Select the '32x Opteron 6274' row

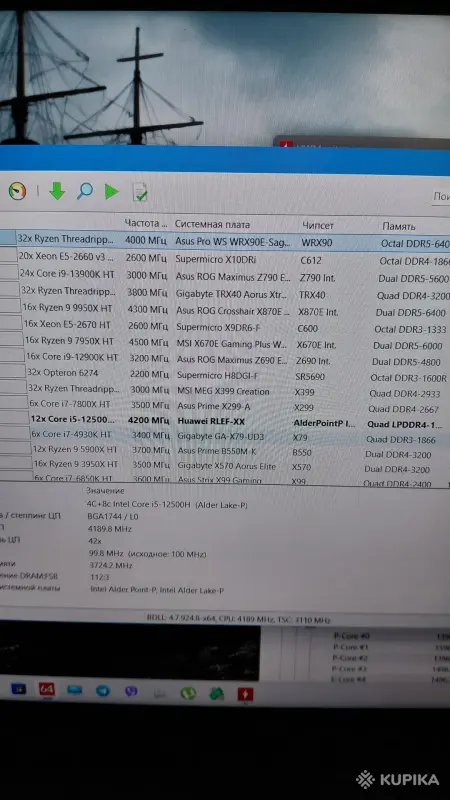[x=225, y=374]
